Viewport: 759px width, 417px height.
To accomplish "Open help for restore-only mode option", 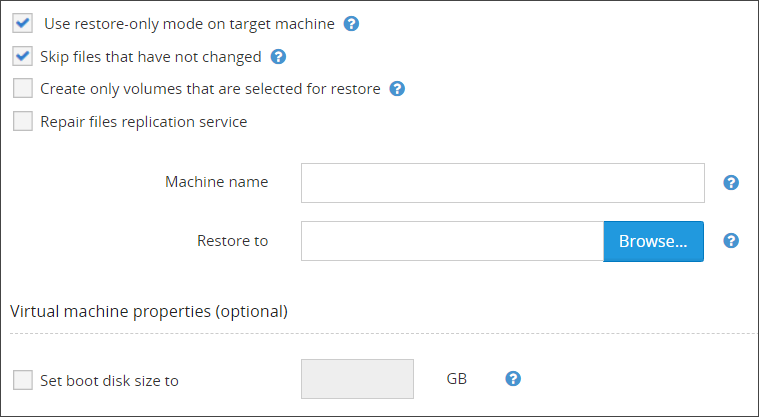I will (351, 23).
